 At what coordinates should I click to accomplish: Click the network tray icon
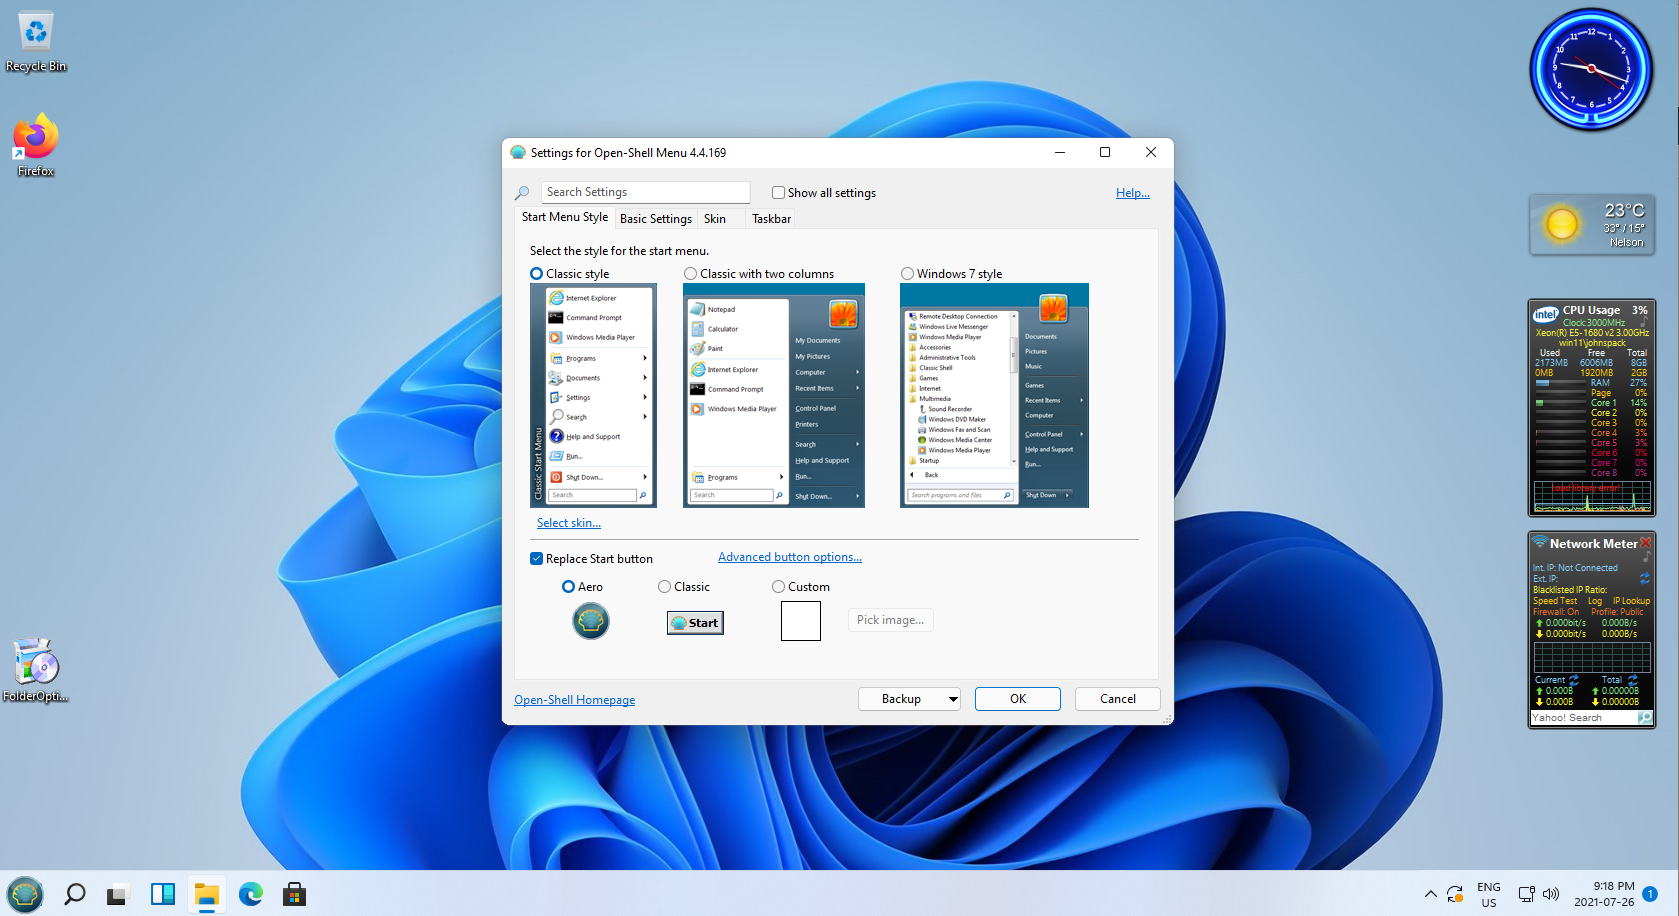pos(1526,894)
